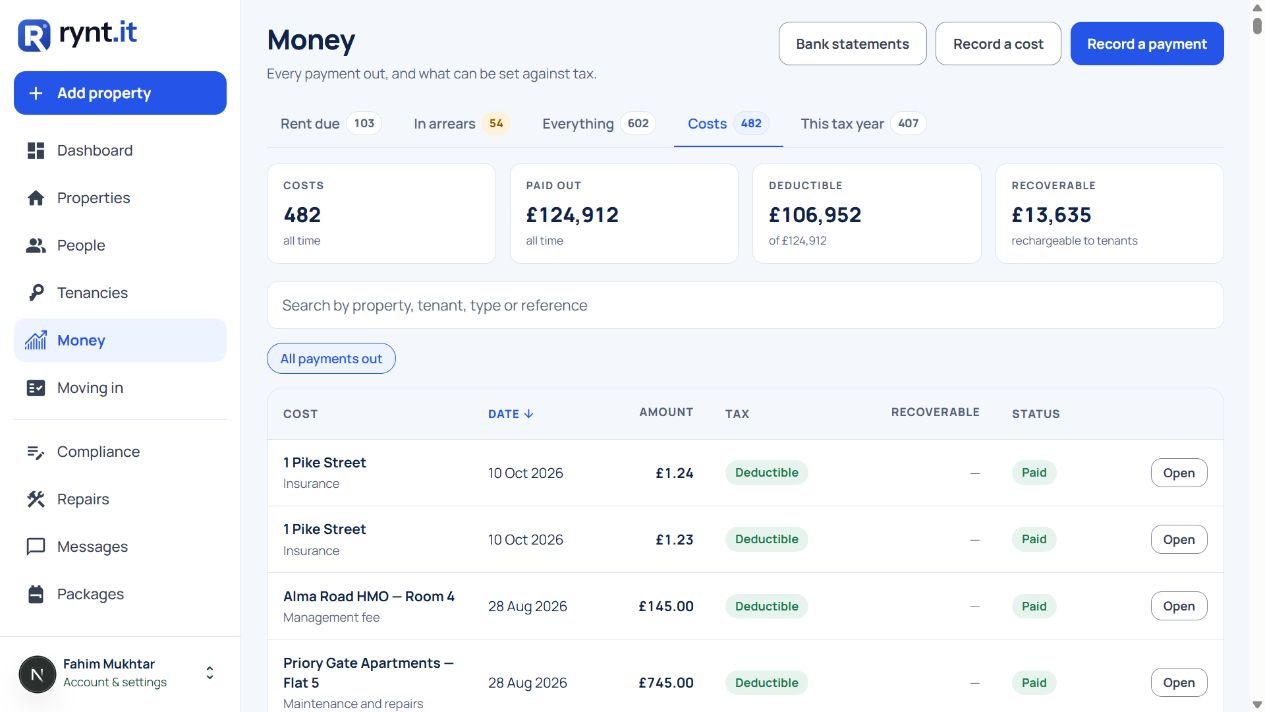Open the All payments out filter

pos(331,359)
